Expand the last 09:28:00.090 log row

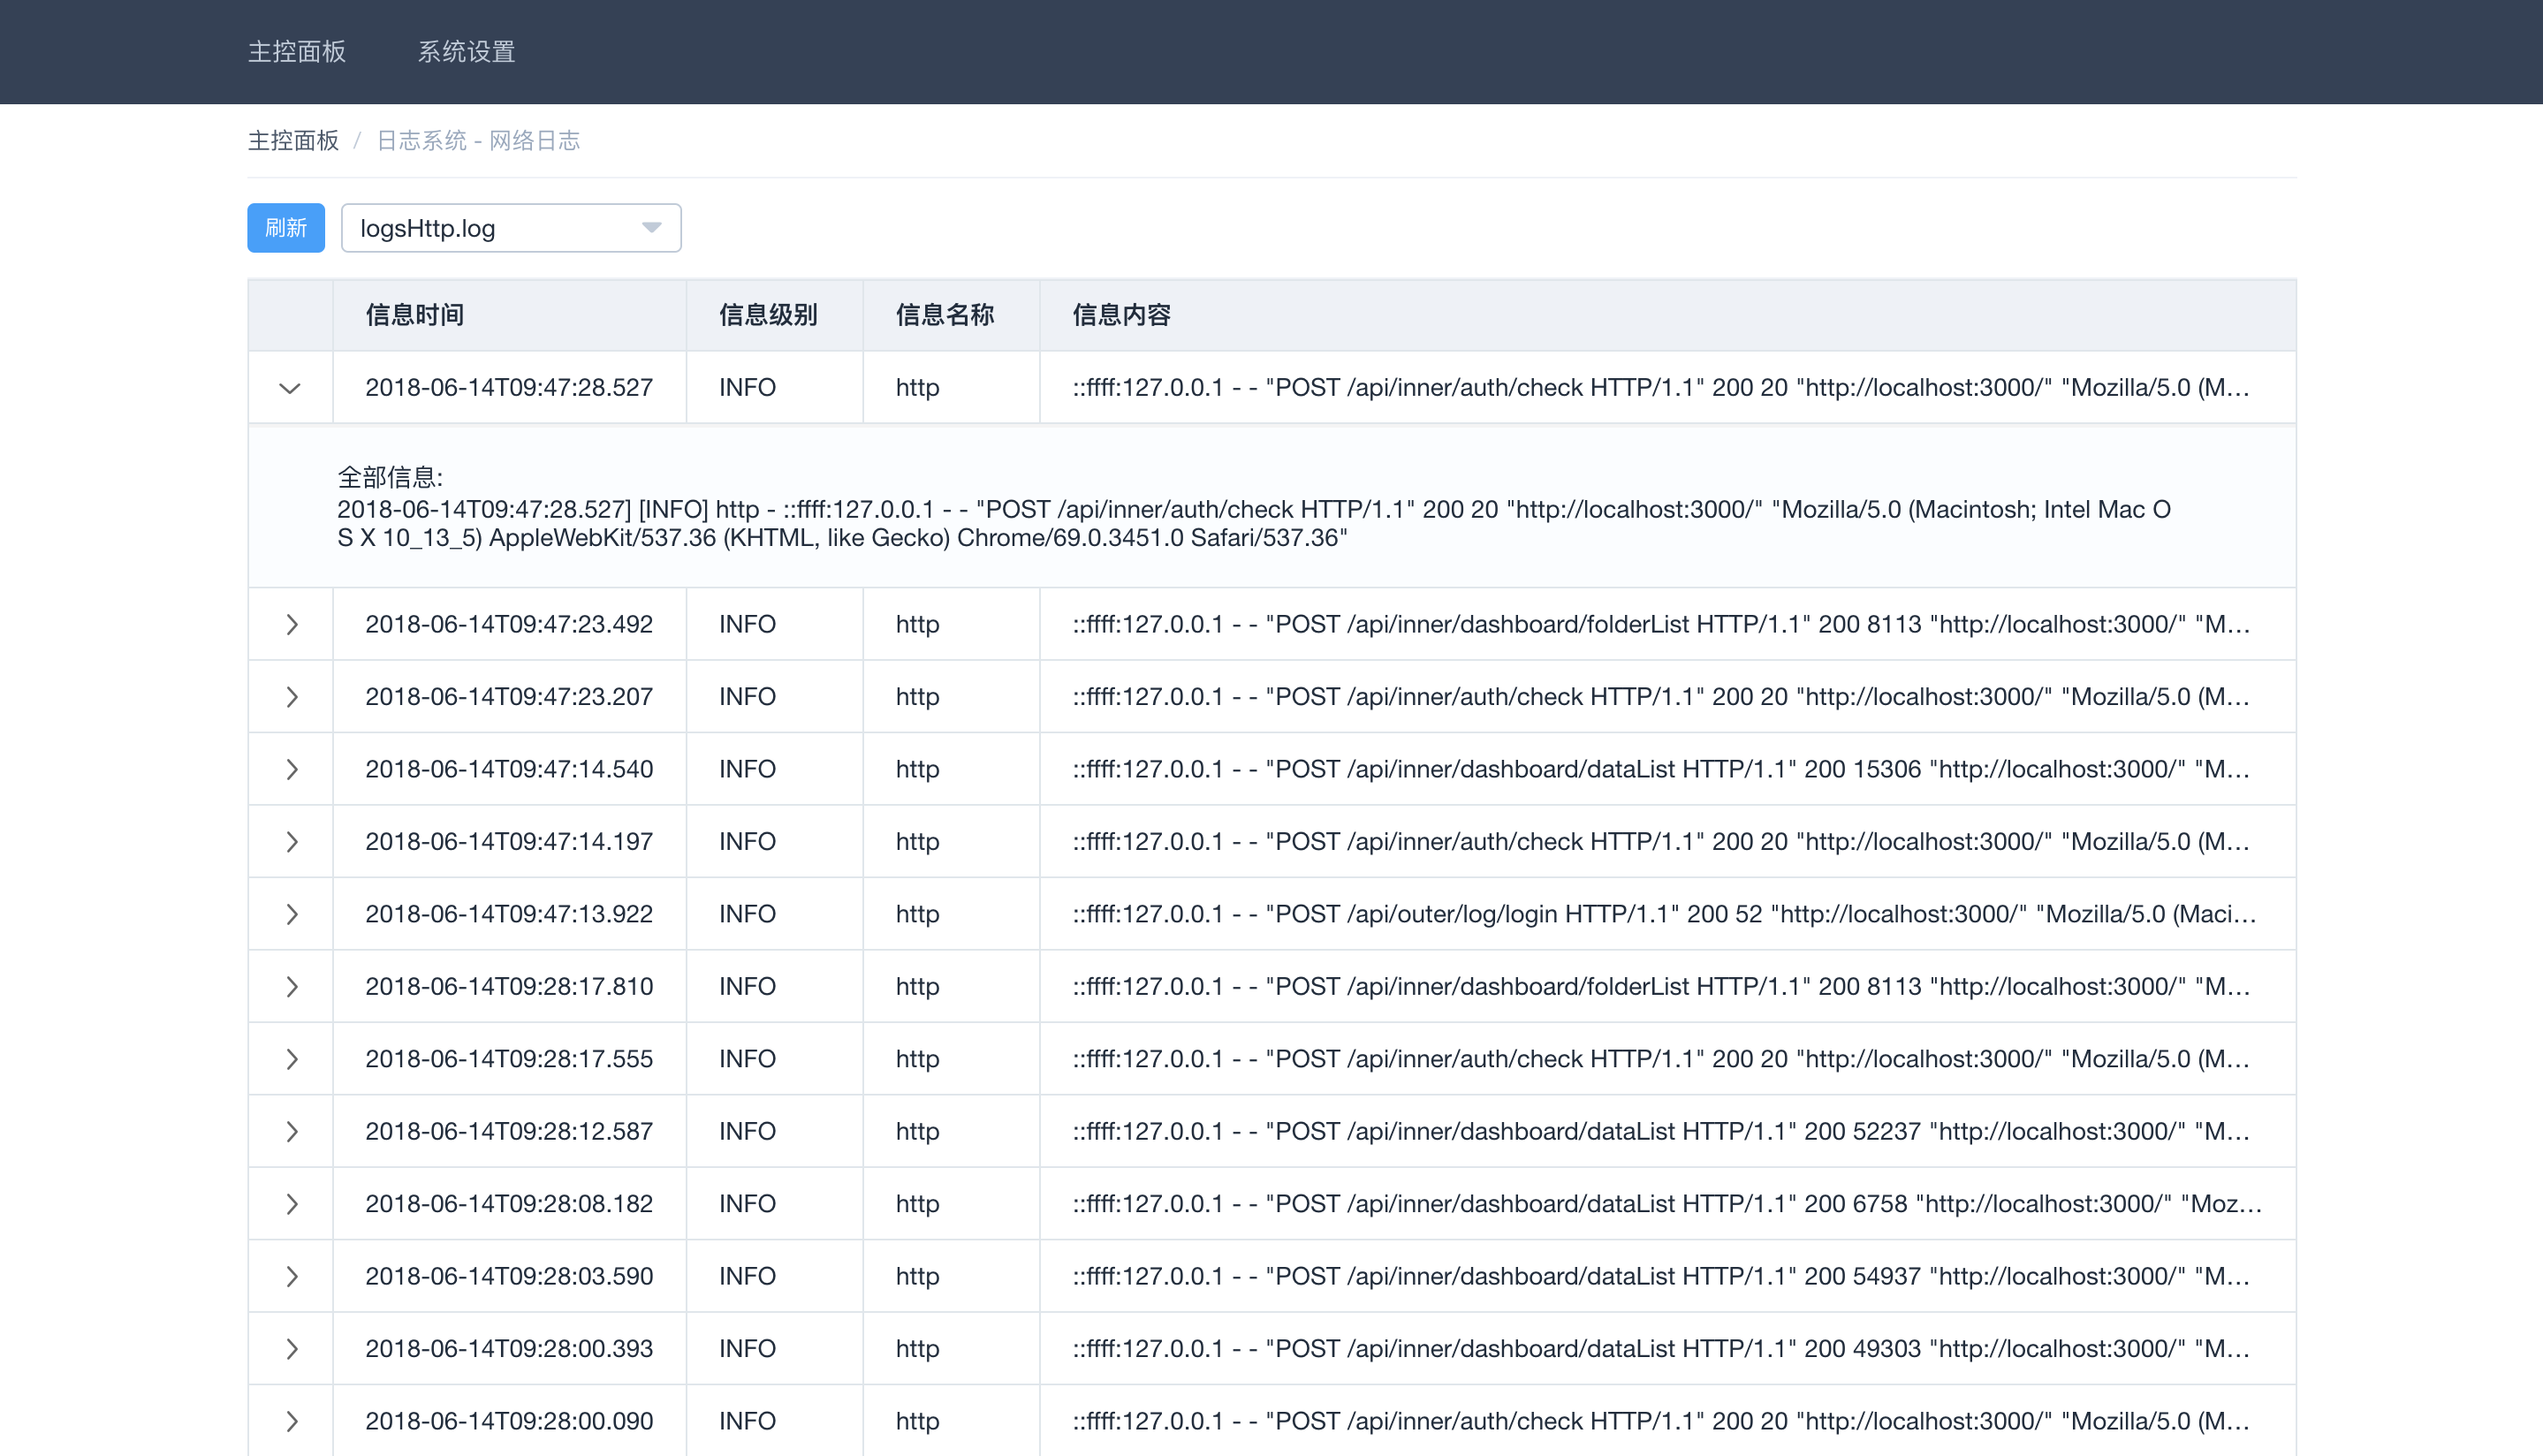pos(292,1420)
